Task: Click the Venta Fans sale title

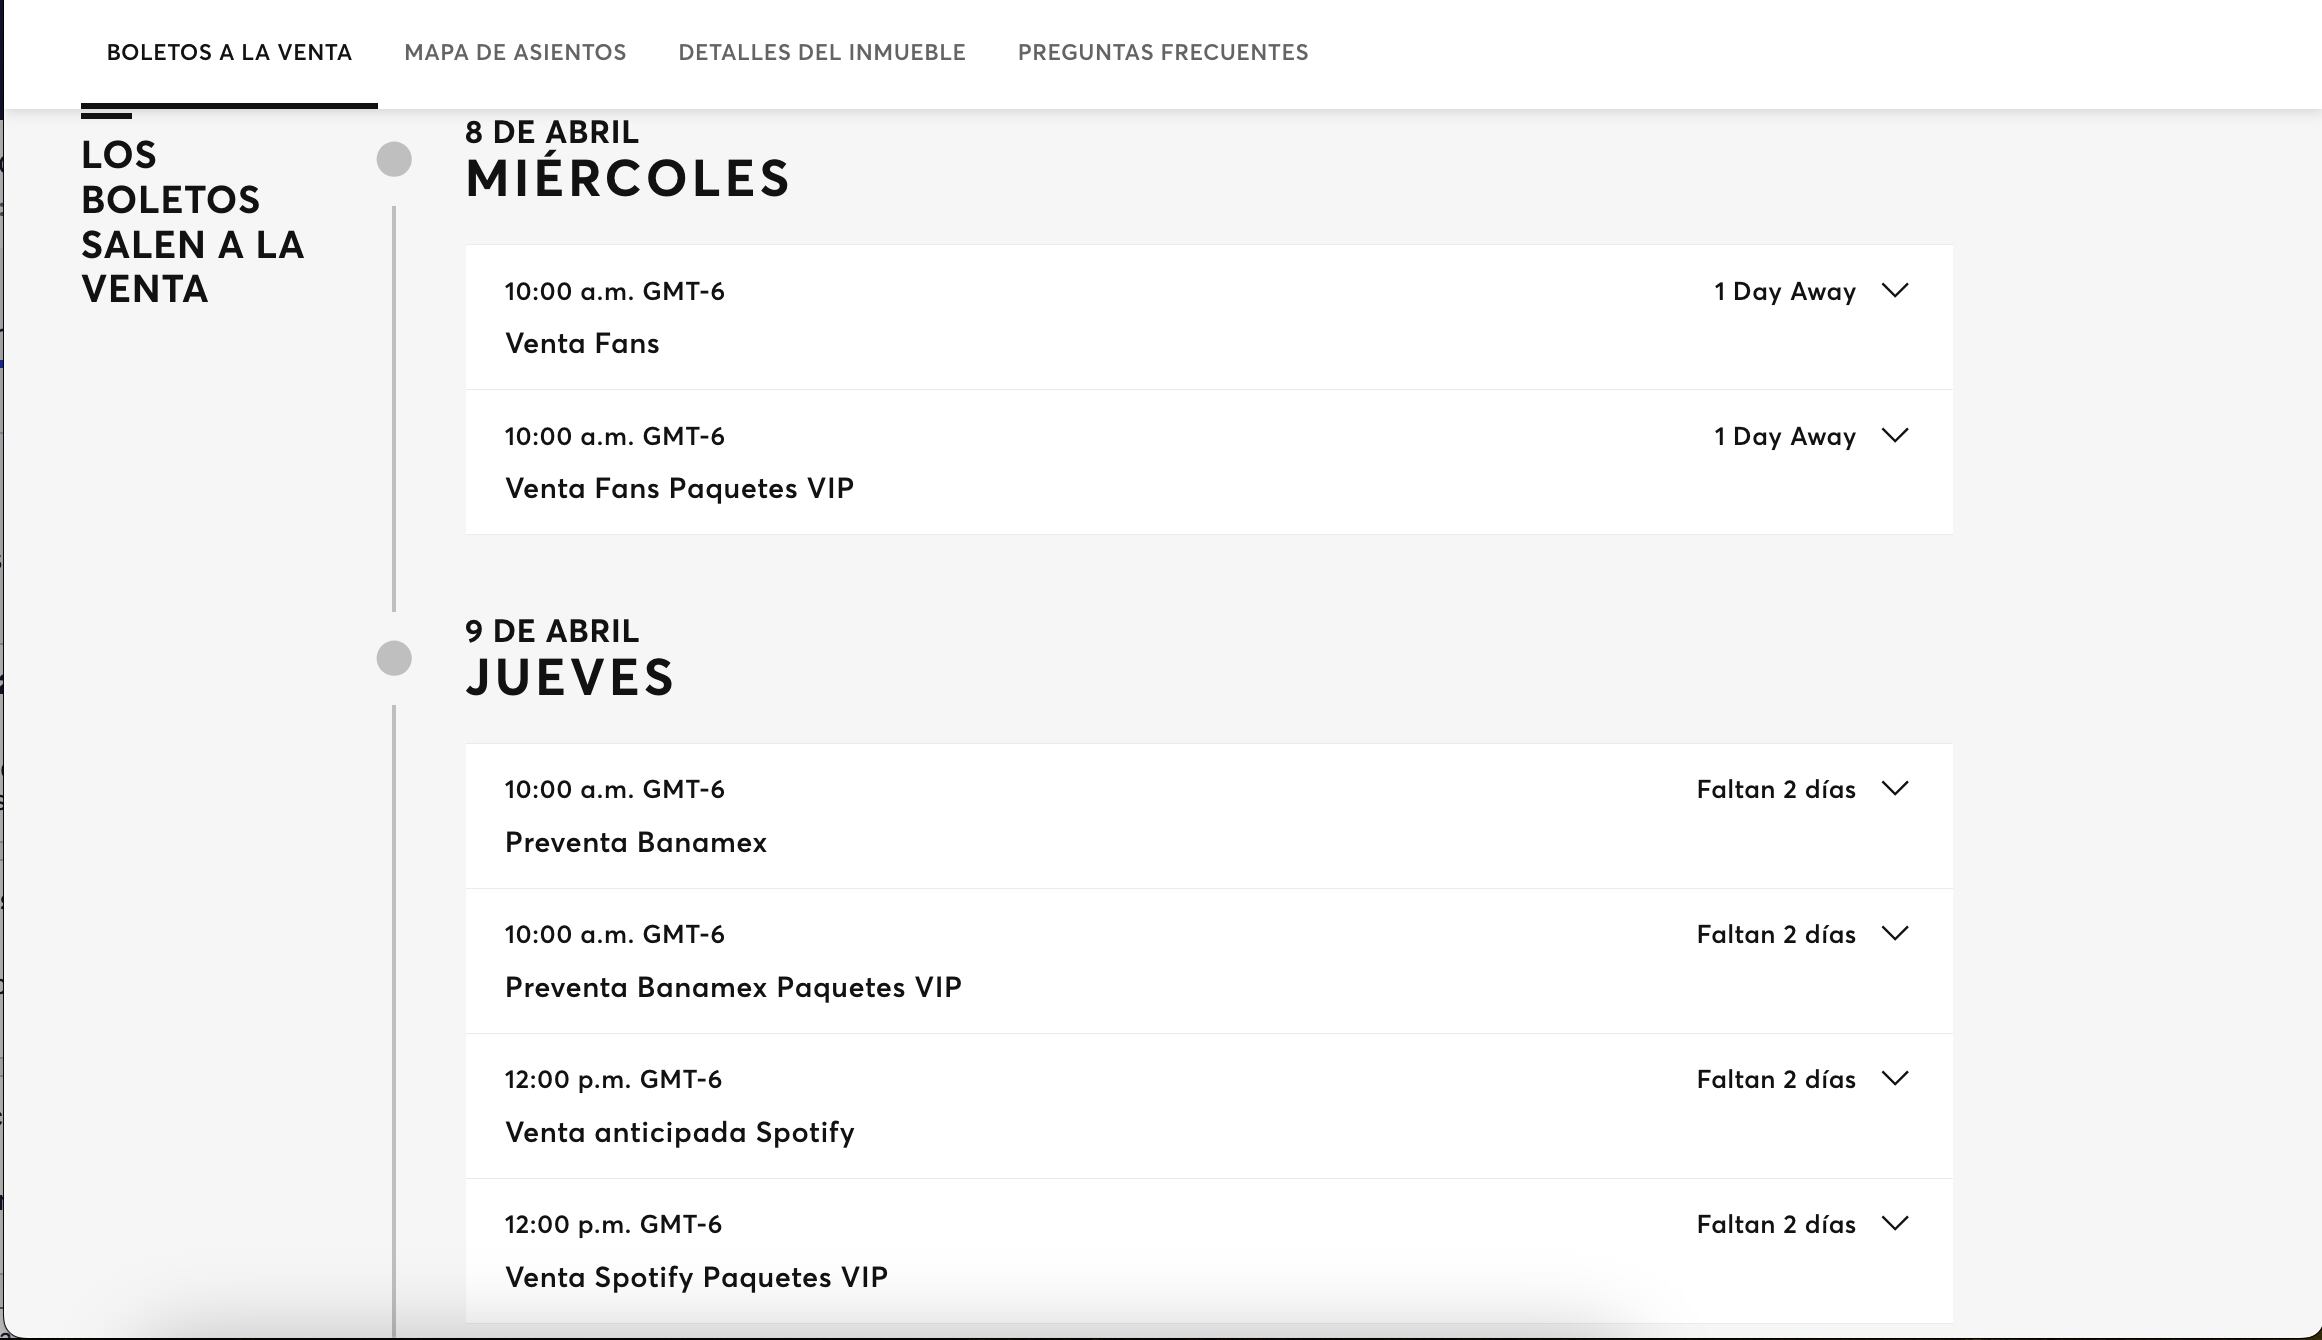Action: click(582, 344)
